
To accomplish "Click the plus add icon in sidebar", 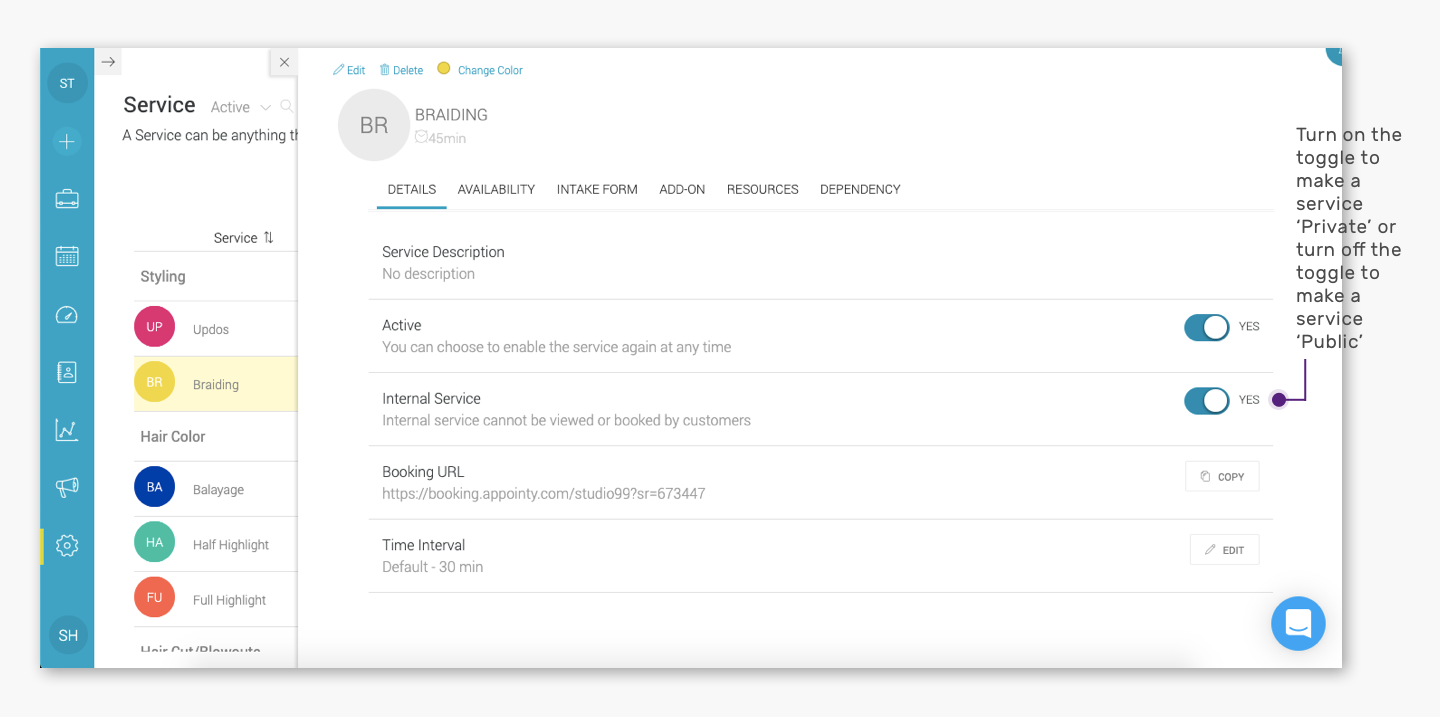I will click(x=67, y=142).
